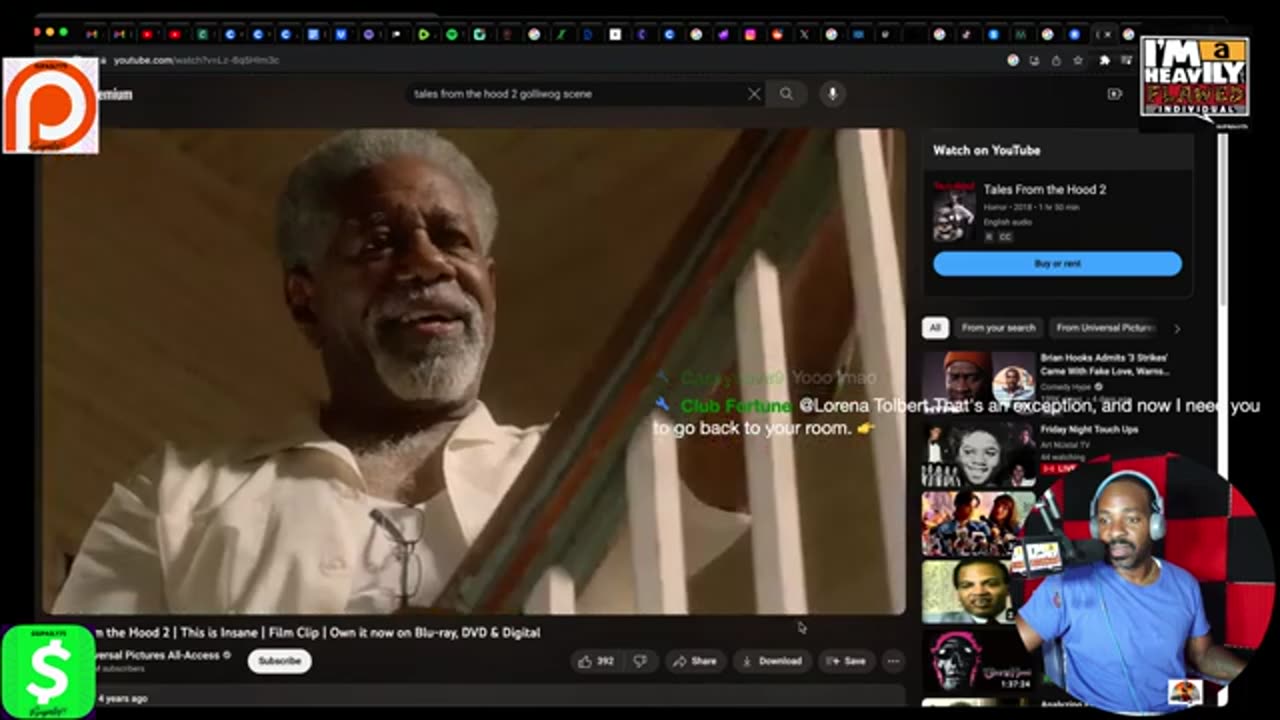Like the video showing 392 likes
This screenshot has width=1280, height=720.
point(596,661)
